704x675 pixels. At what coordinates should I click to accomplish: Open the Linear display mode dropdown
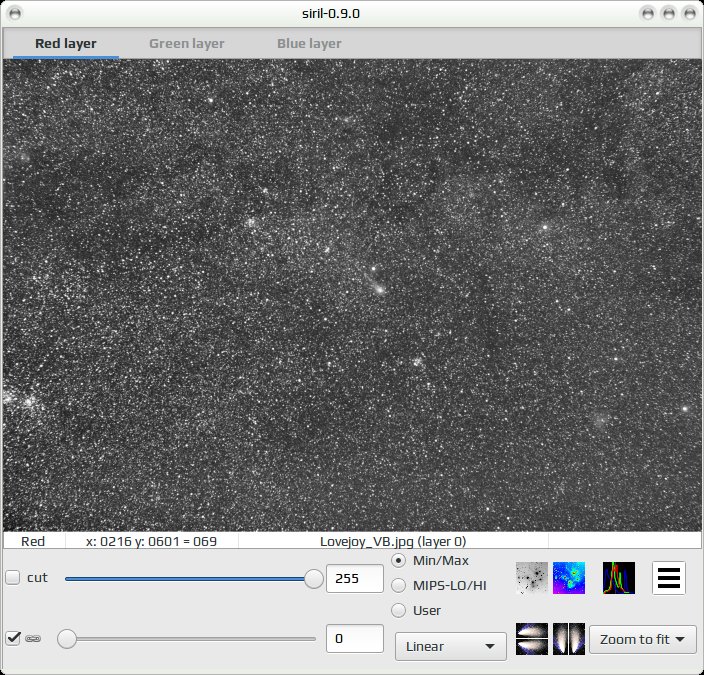coord(450,646)
